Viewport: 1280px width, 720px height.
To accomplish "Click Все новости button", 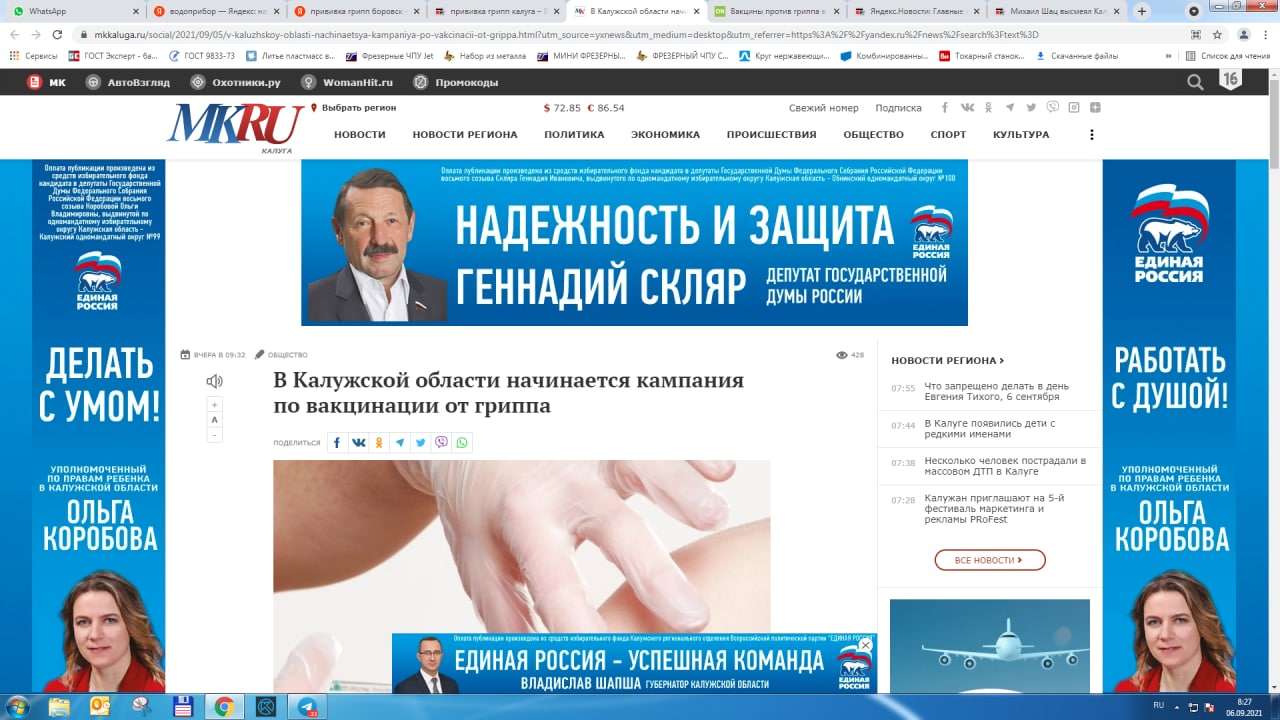I will pyautogui.click(x=990, y=560).
